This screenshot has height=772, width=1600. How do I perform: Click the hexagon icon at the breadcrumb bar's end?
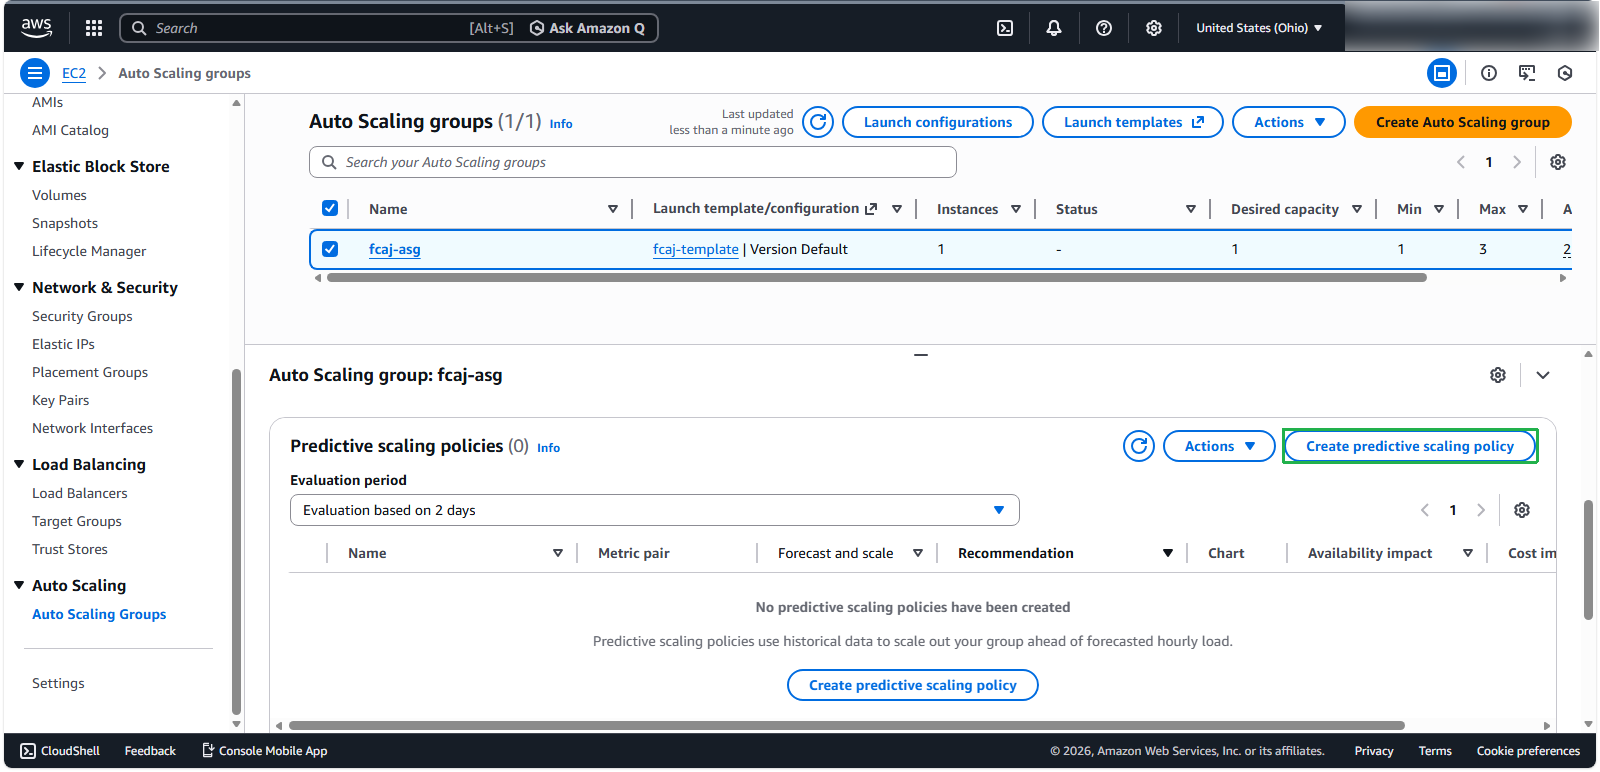tap(1565, 73)
